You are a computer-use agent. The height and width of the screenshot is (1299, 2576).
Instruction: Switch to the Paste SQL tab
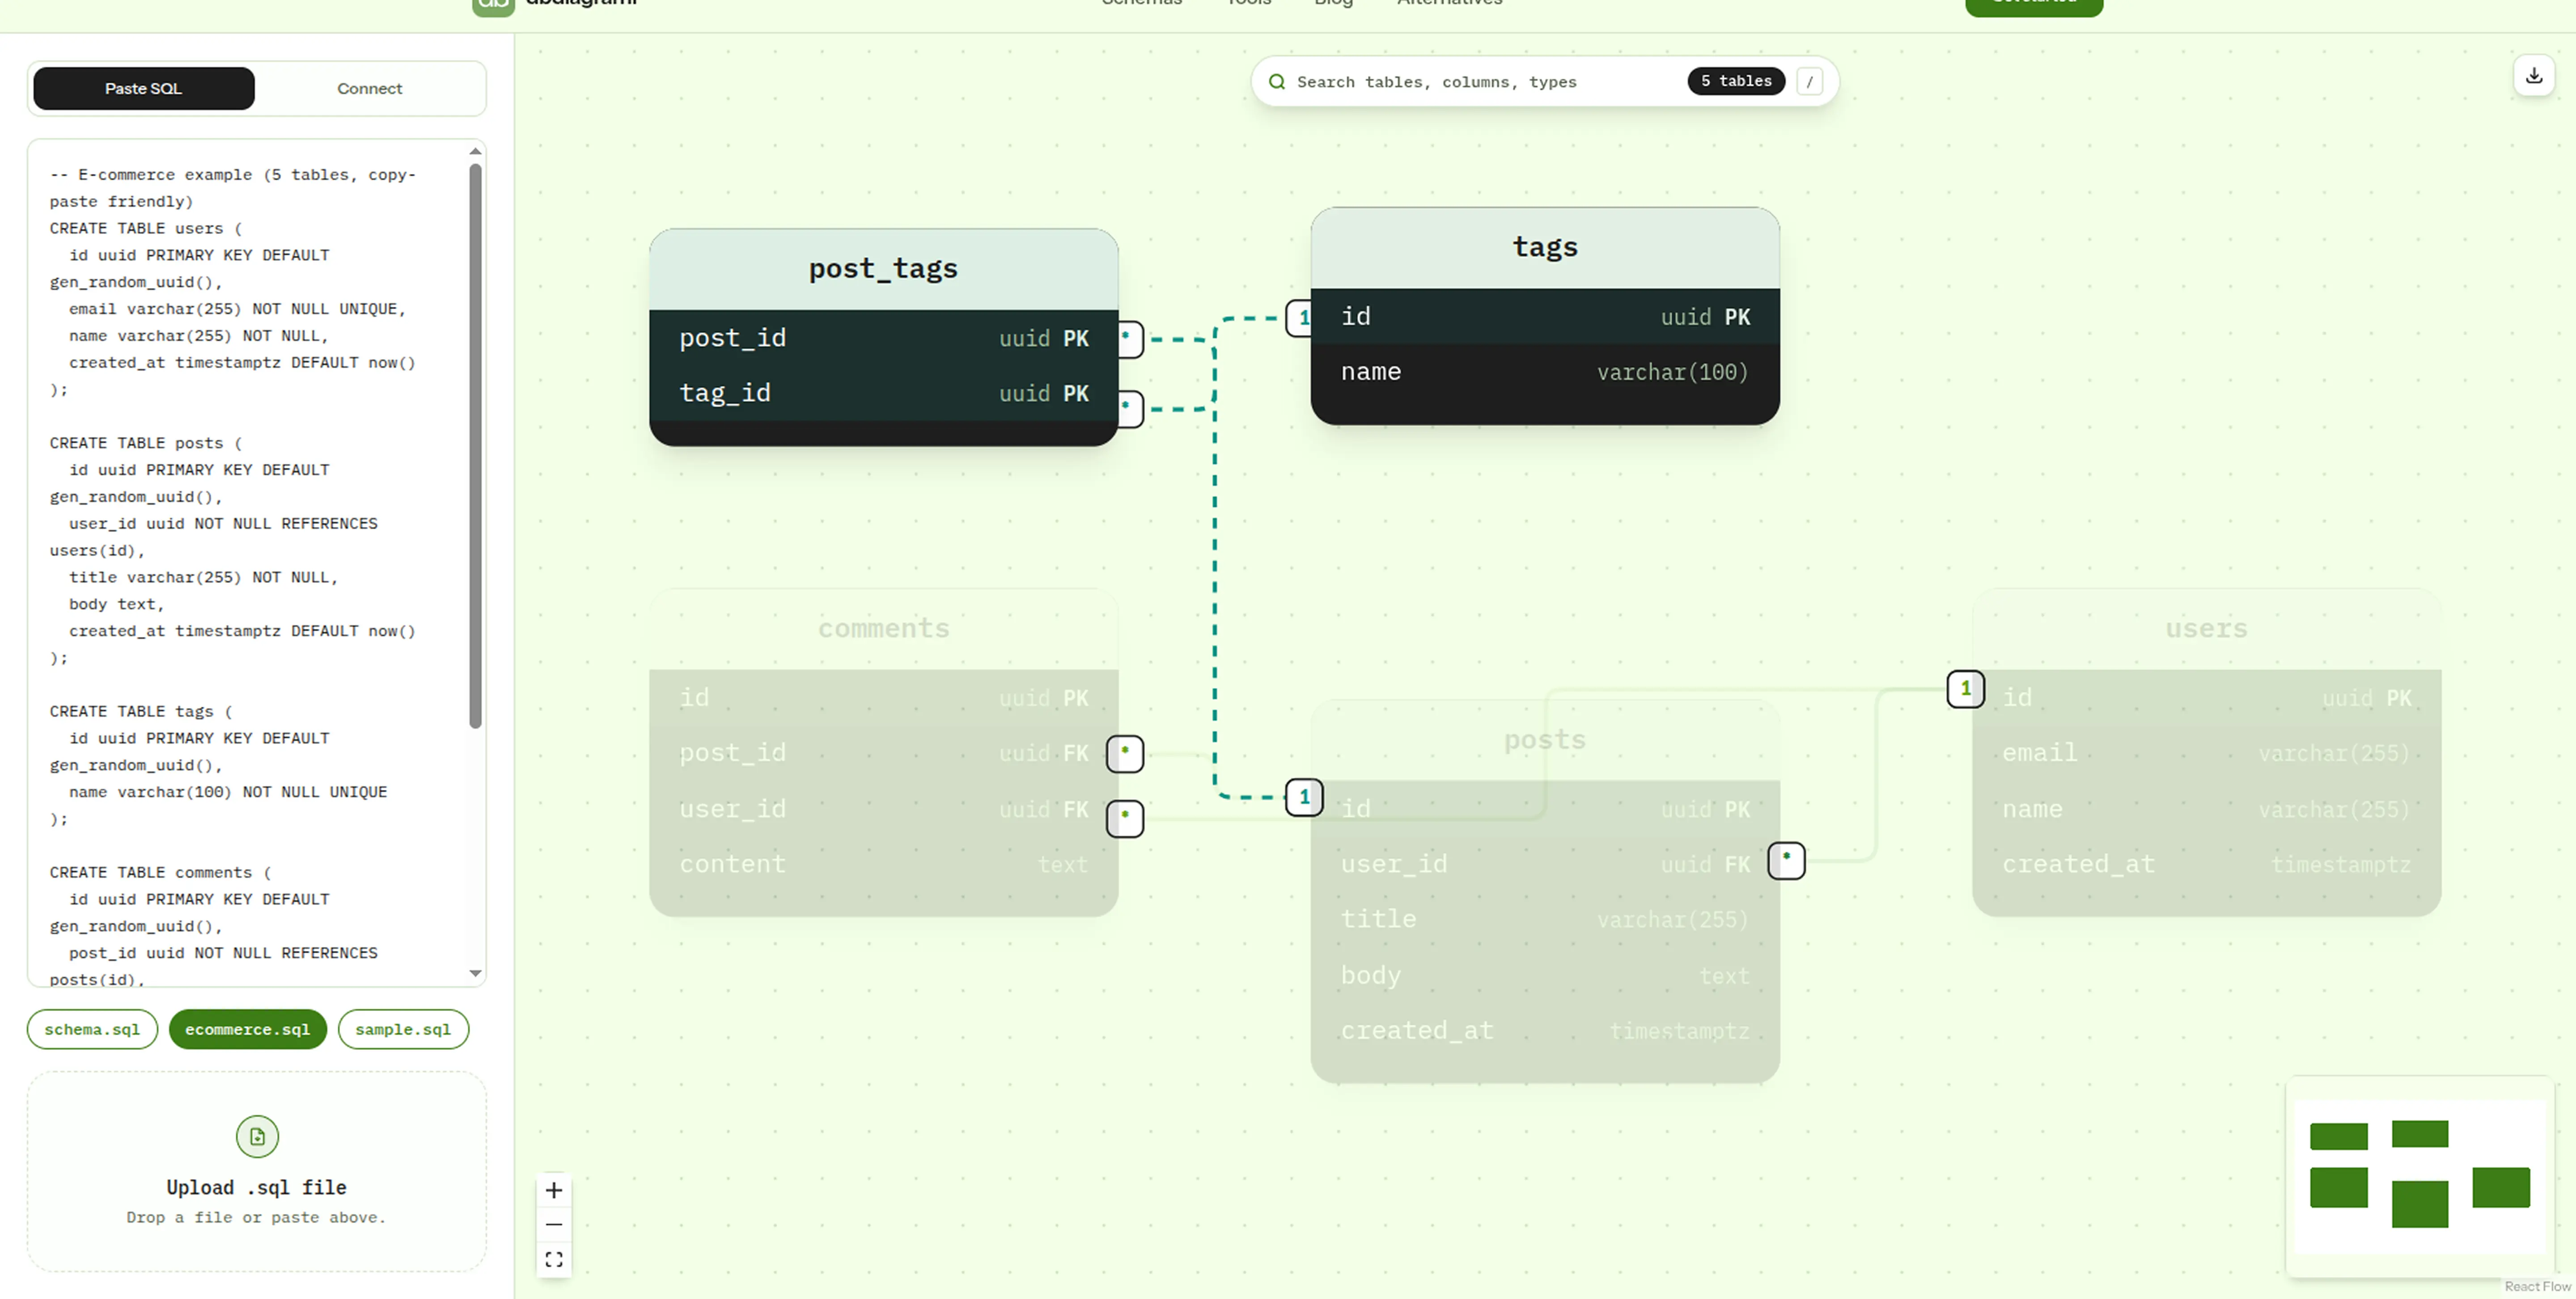(144, 89)
